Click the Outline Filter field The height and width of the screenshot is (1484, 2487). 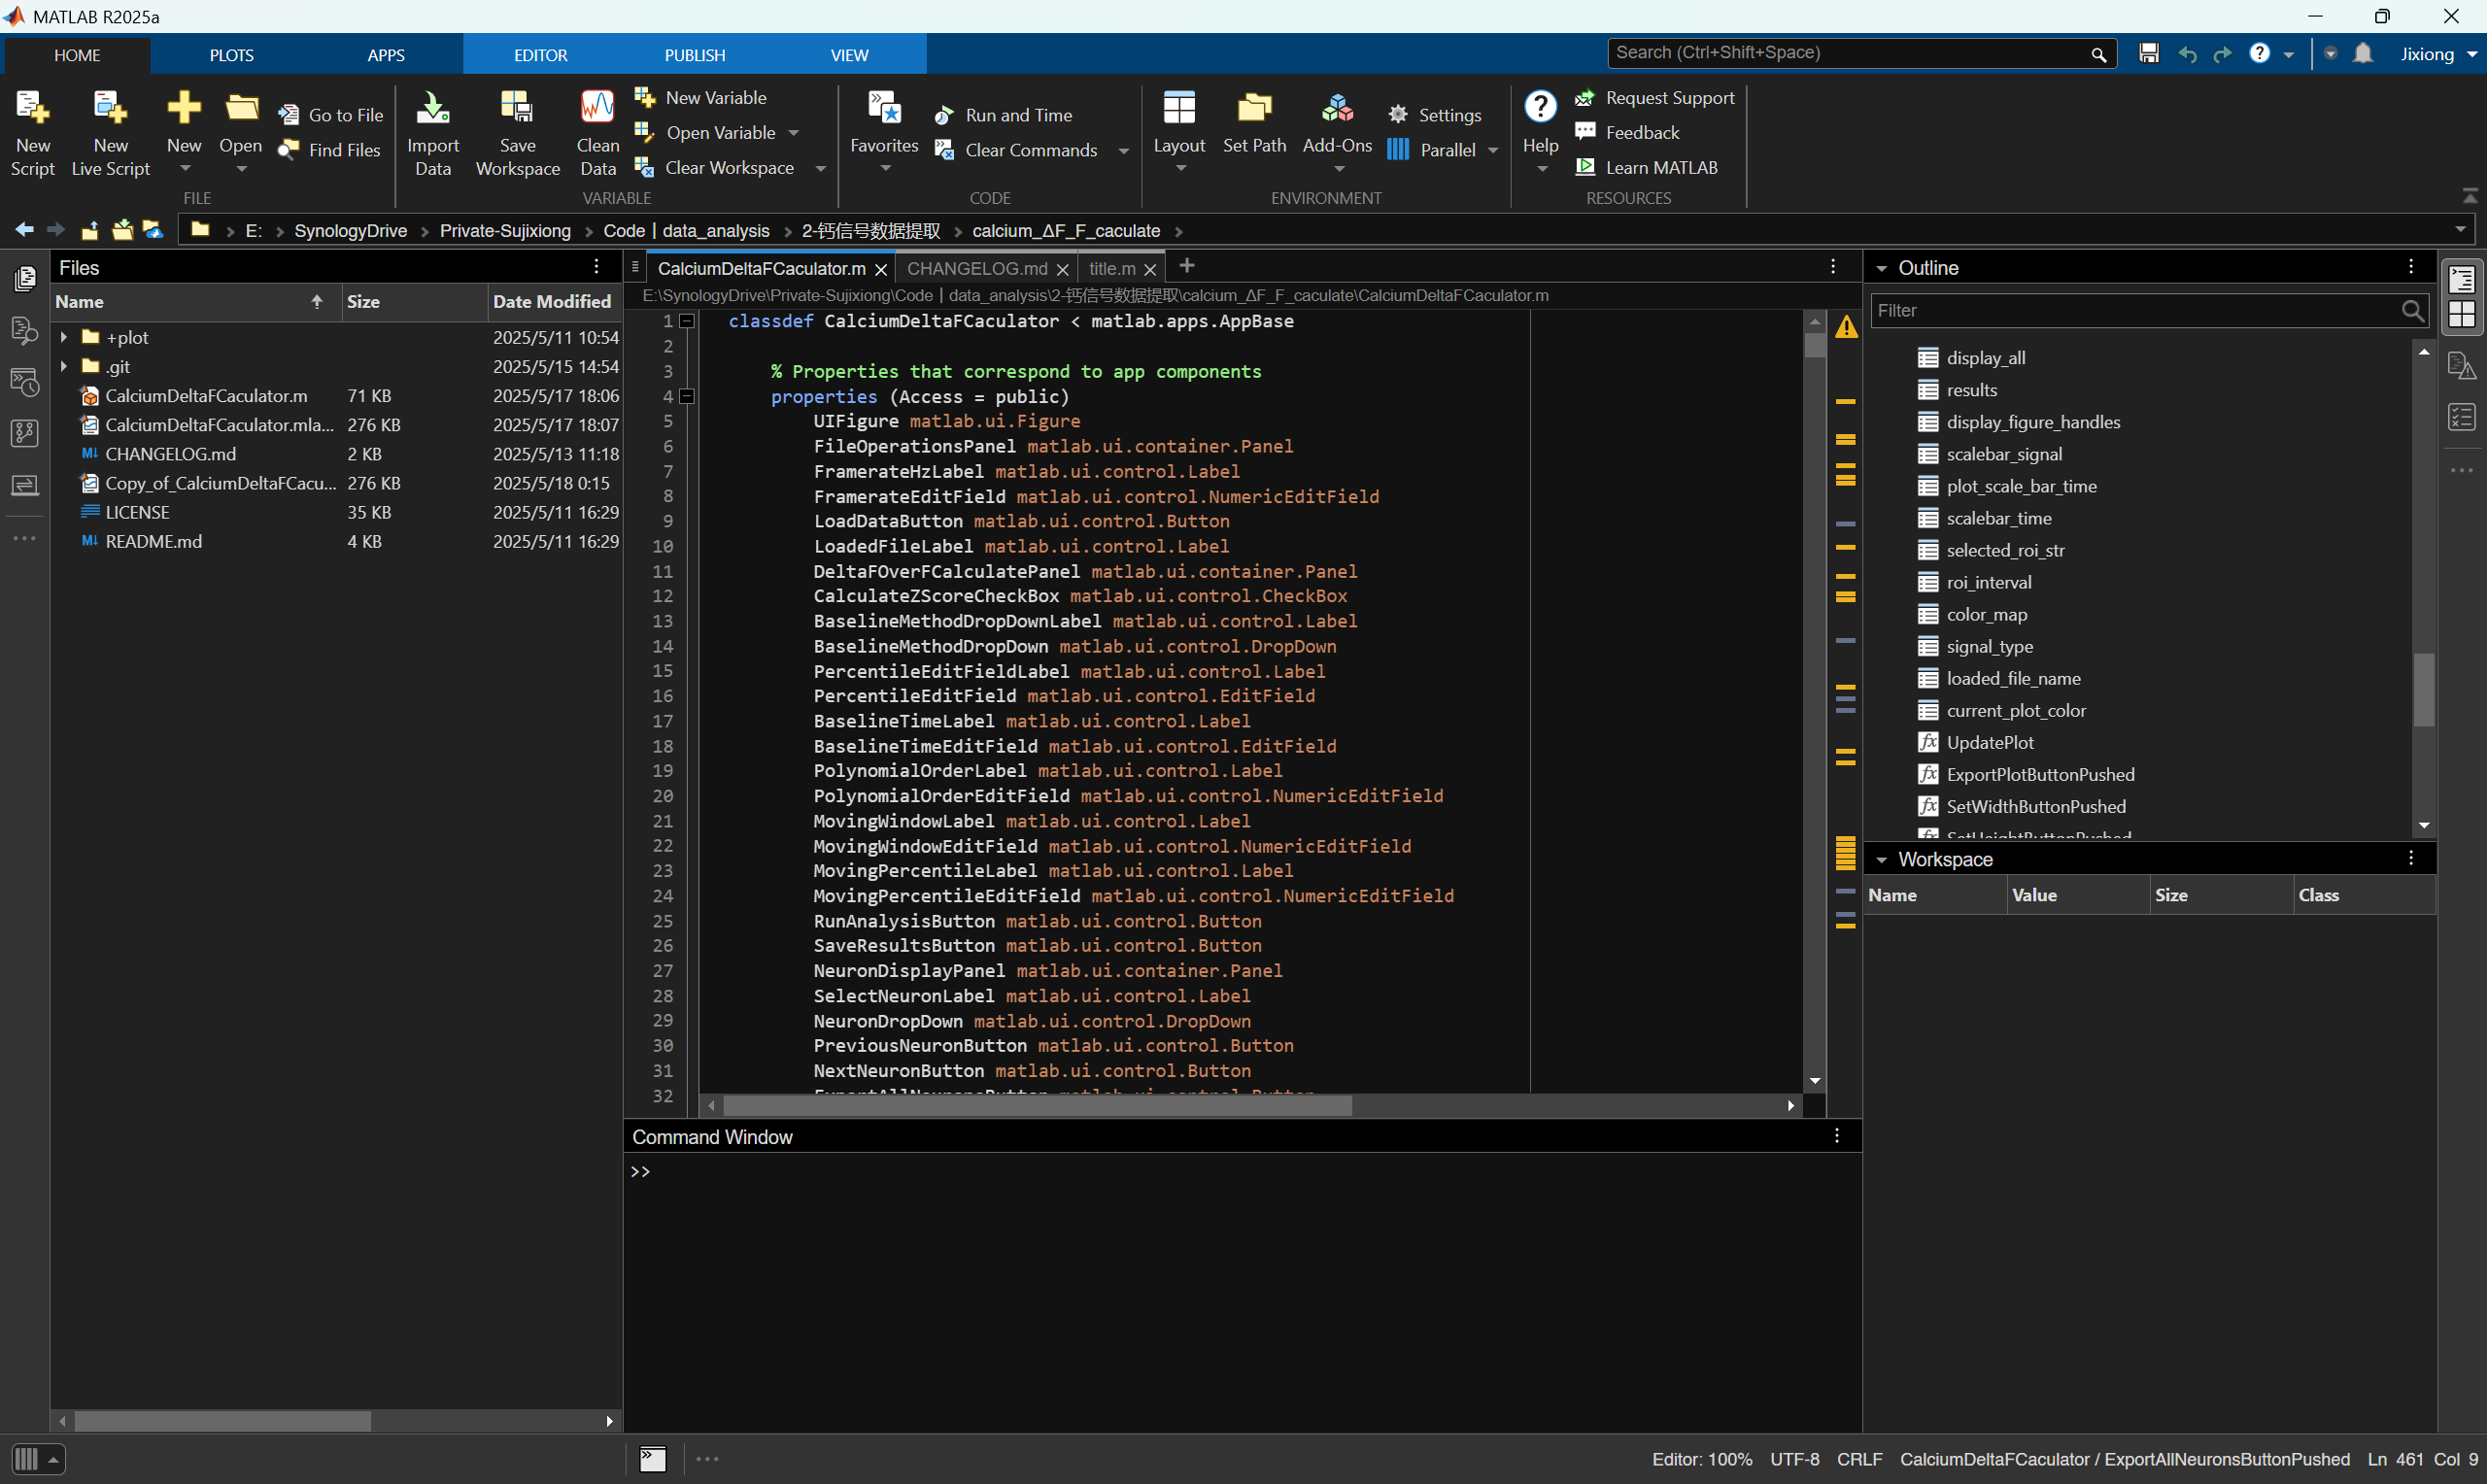point(2148,311)
